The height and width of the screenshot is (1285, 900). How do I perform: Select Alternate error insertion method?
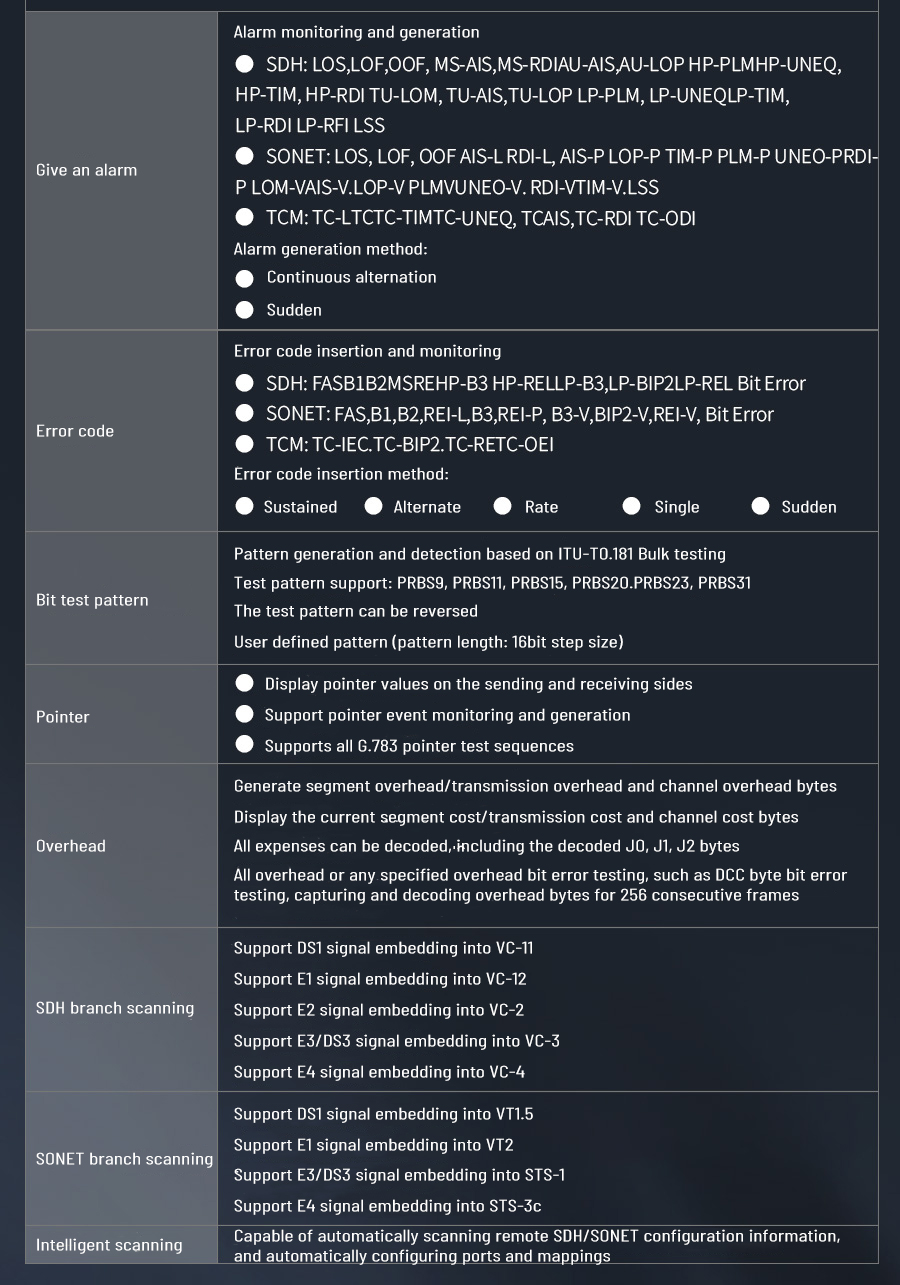coord(374,506)
